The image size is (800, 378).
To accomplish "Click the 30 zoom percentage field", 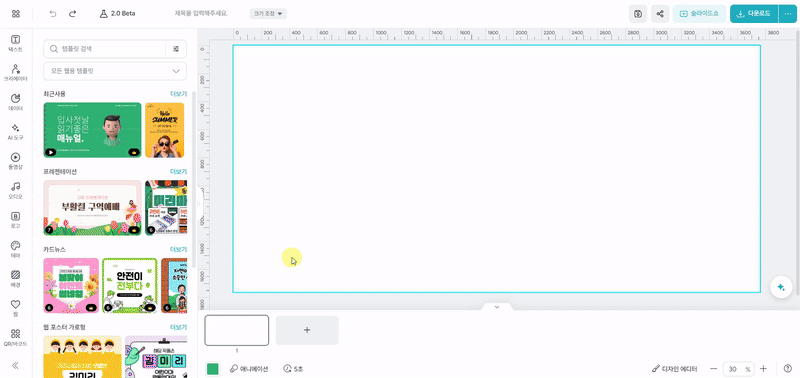I will click(x=739, y=369).
